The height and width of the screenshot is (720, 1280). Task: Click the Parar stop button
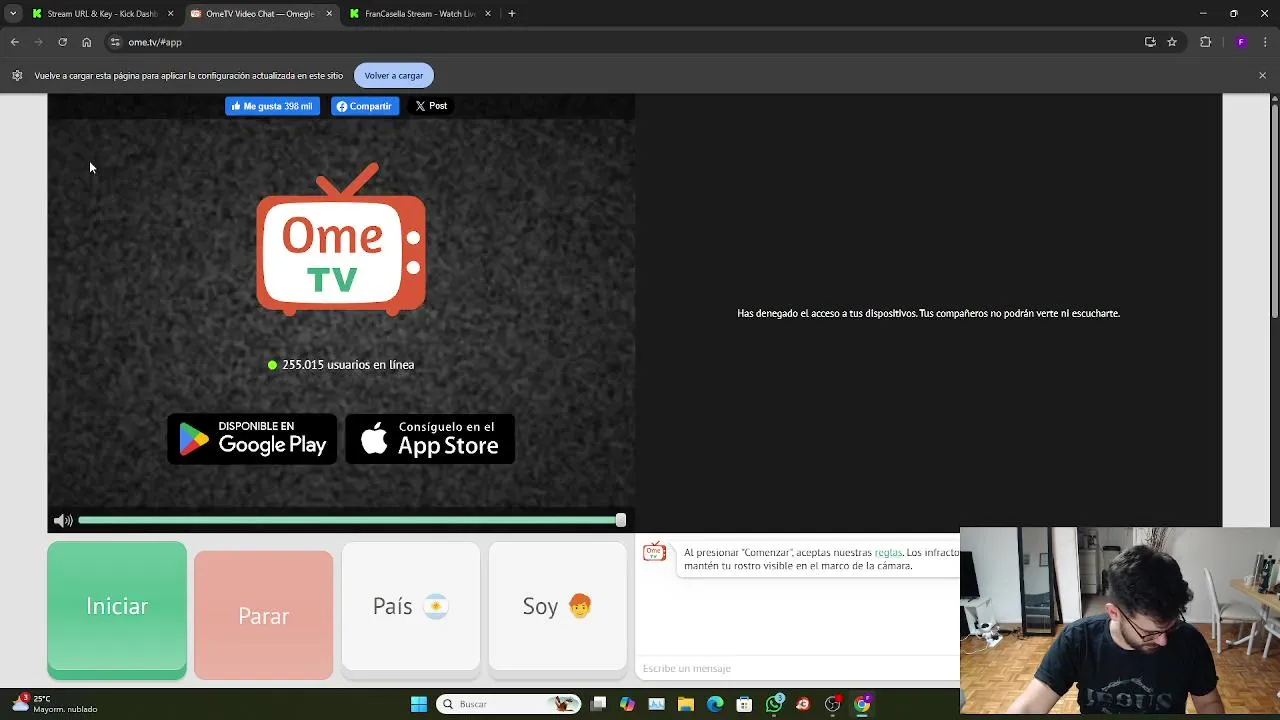point(264,615)
